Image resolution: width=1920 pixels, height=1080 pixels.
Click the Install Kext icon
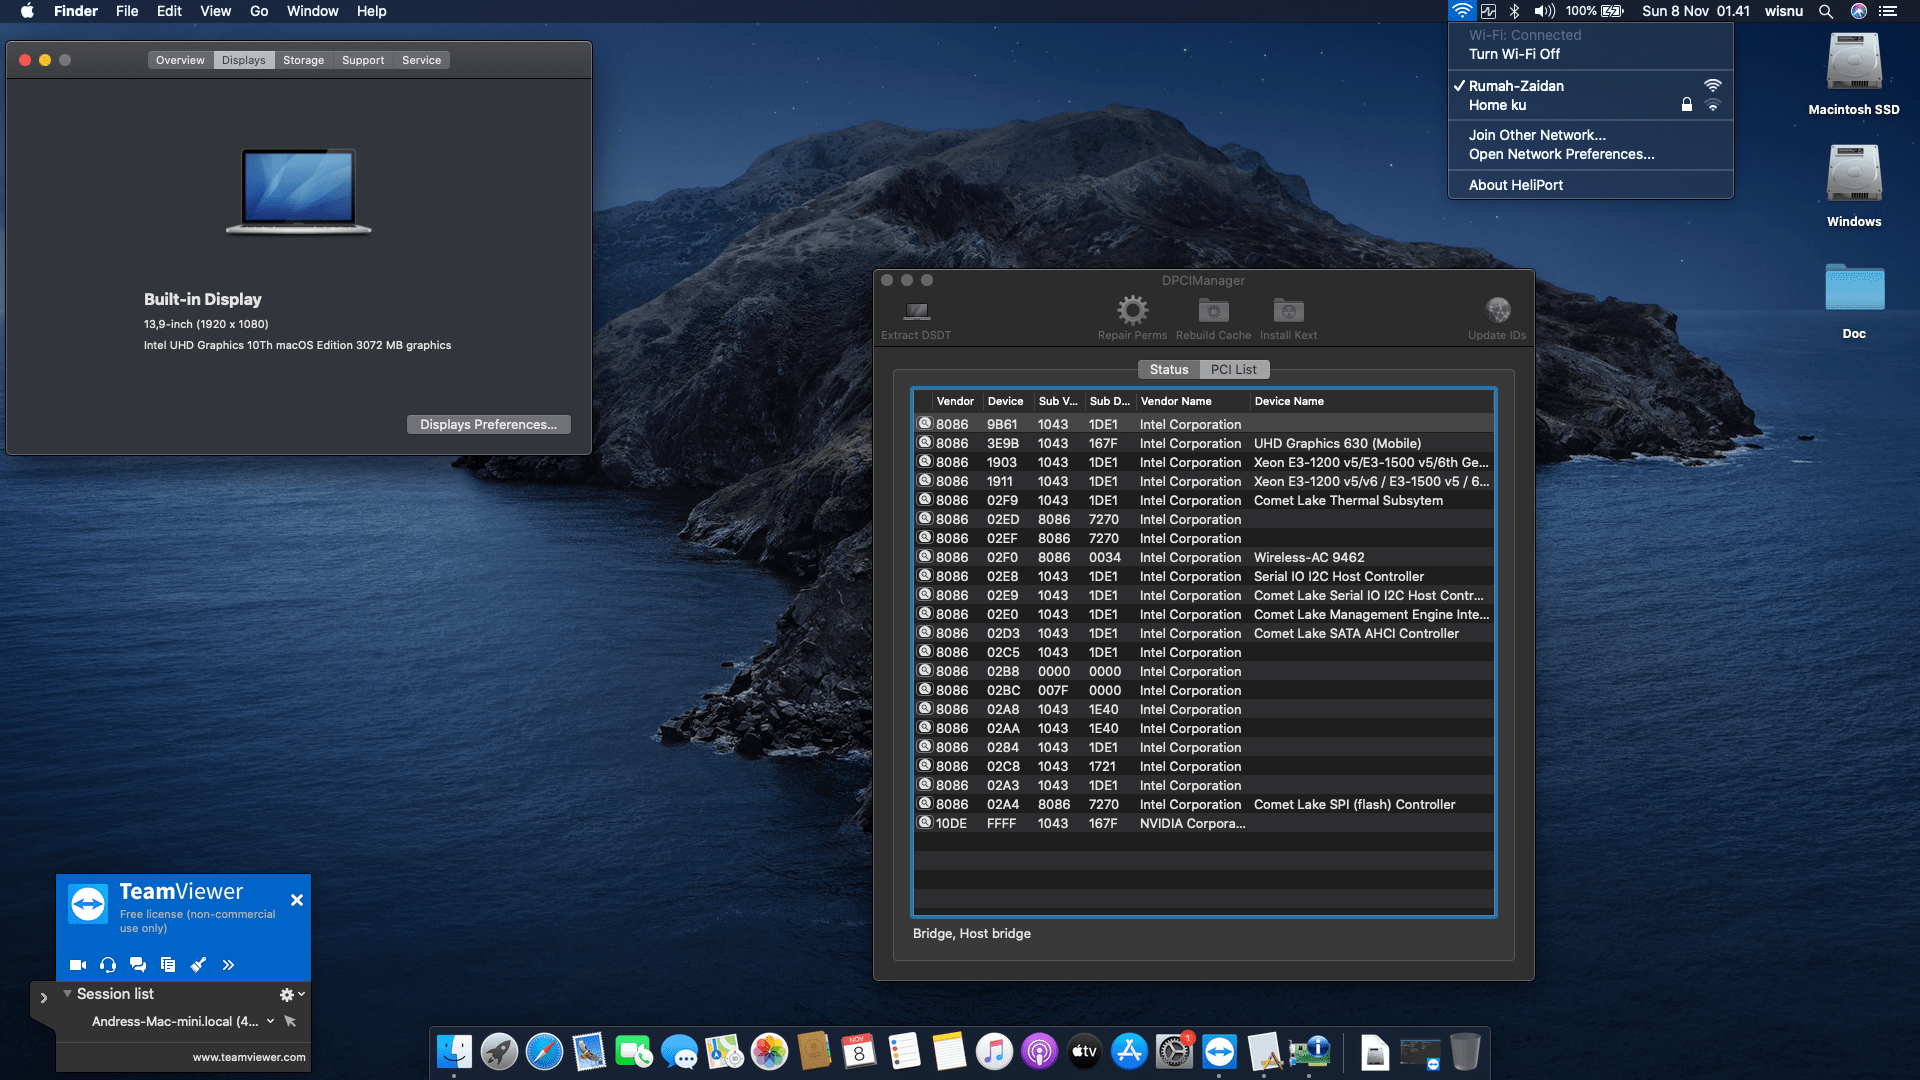(1288, 315)
